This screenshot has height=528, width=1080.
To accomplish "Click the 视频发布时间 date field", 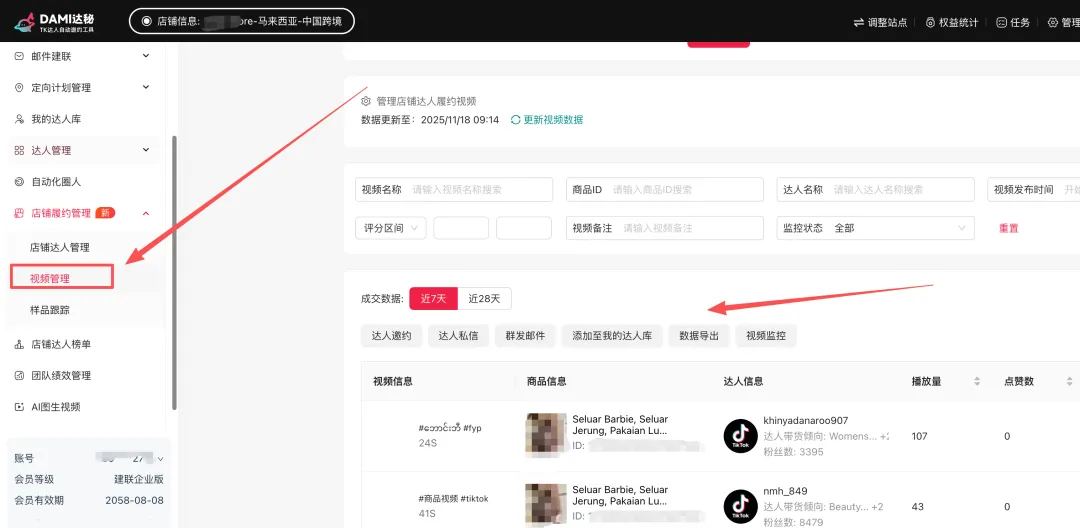I will tap(1033, 189).
